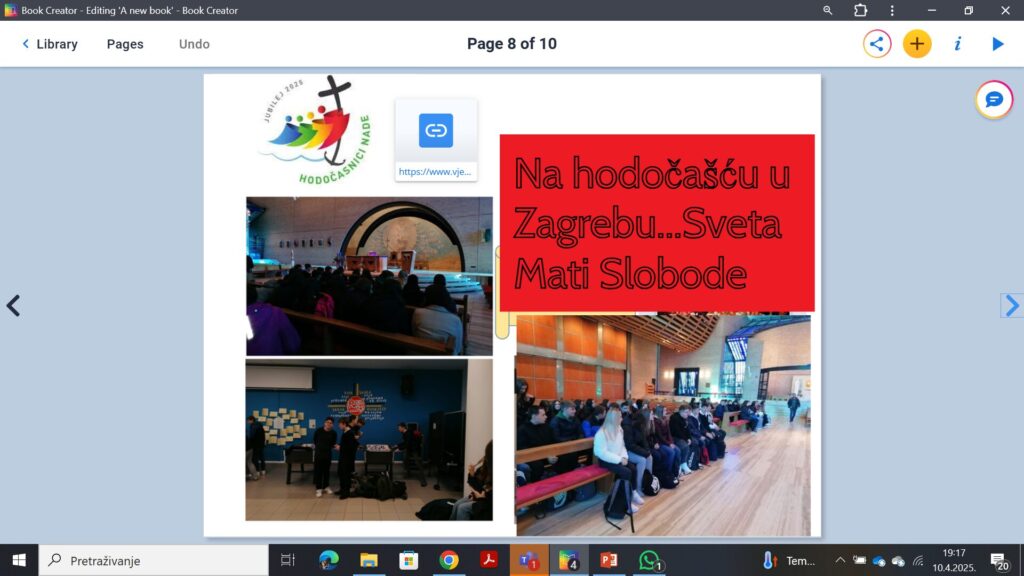
Task: Select the Hodočasnici nade jubilee logo
Action: [313, 130]
